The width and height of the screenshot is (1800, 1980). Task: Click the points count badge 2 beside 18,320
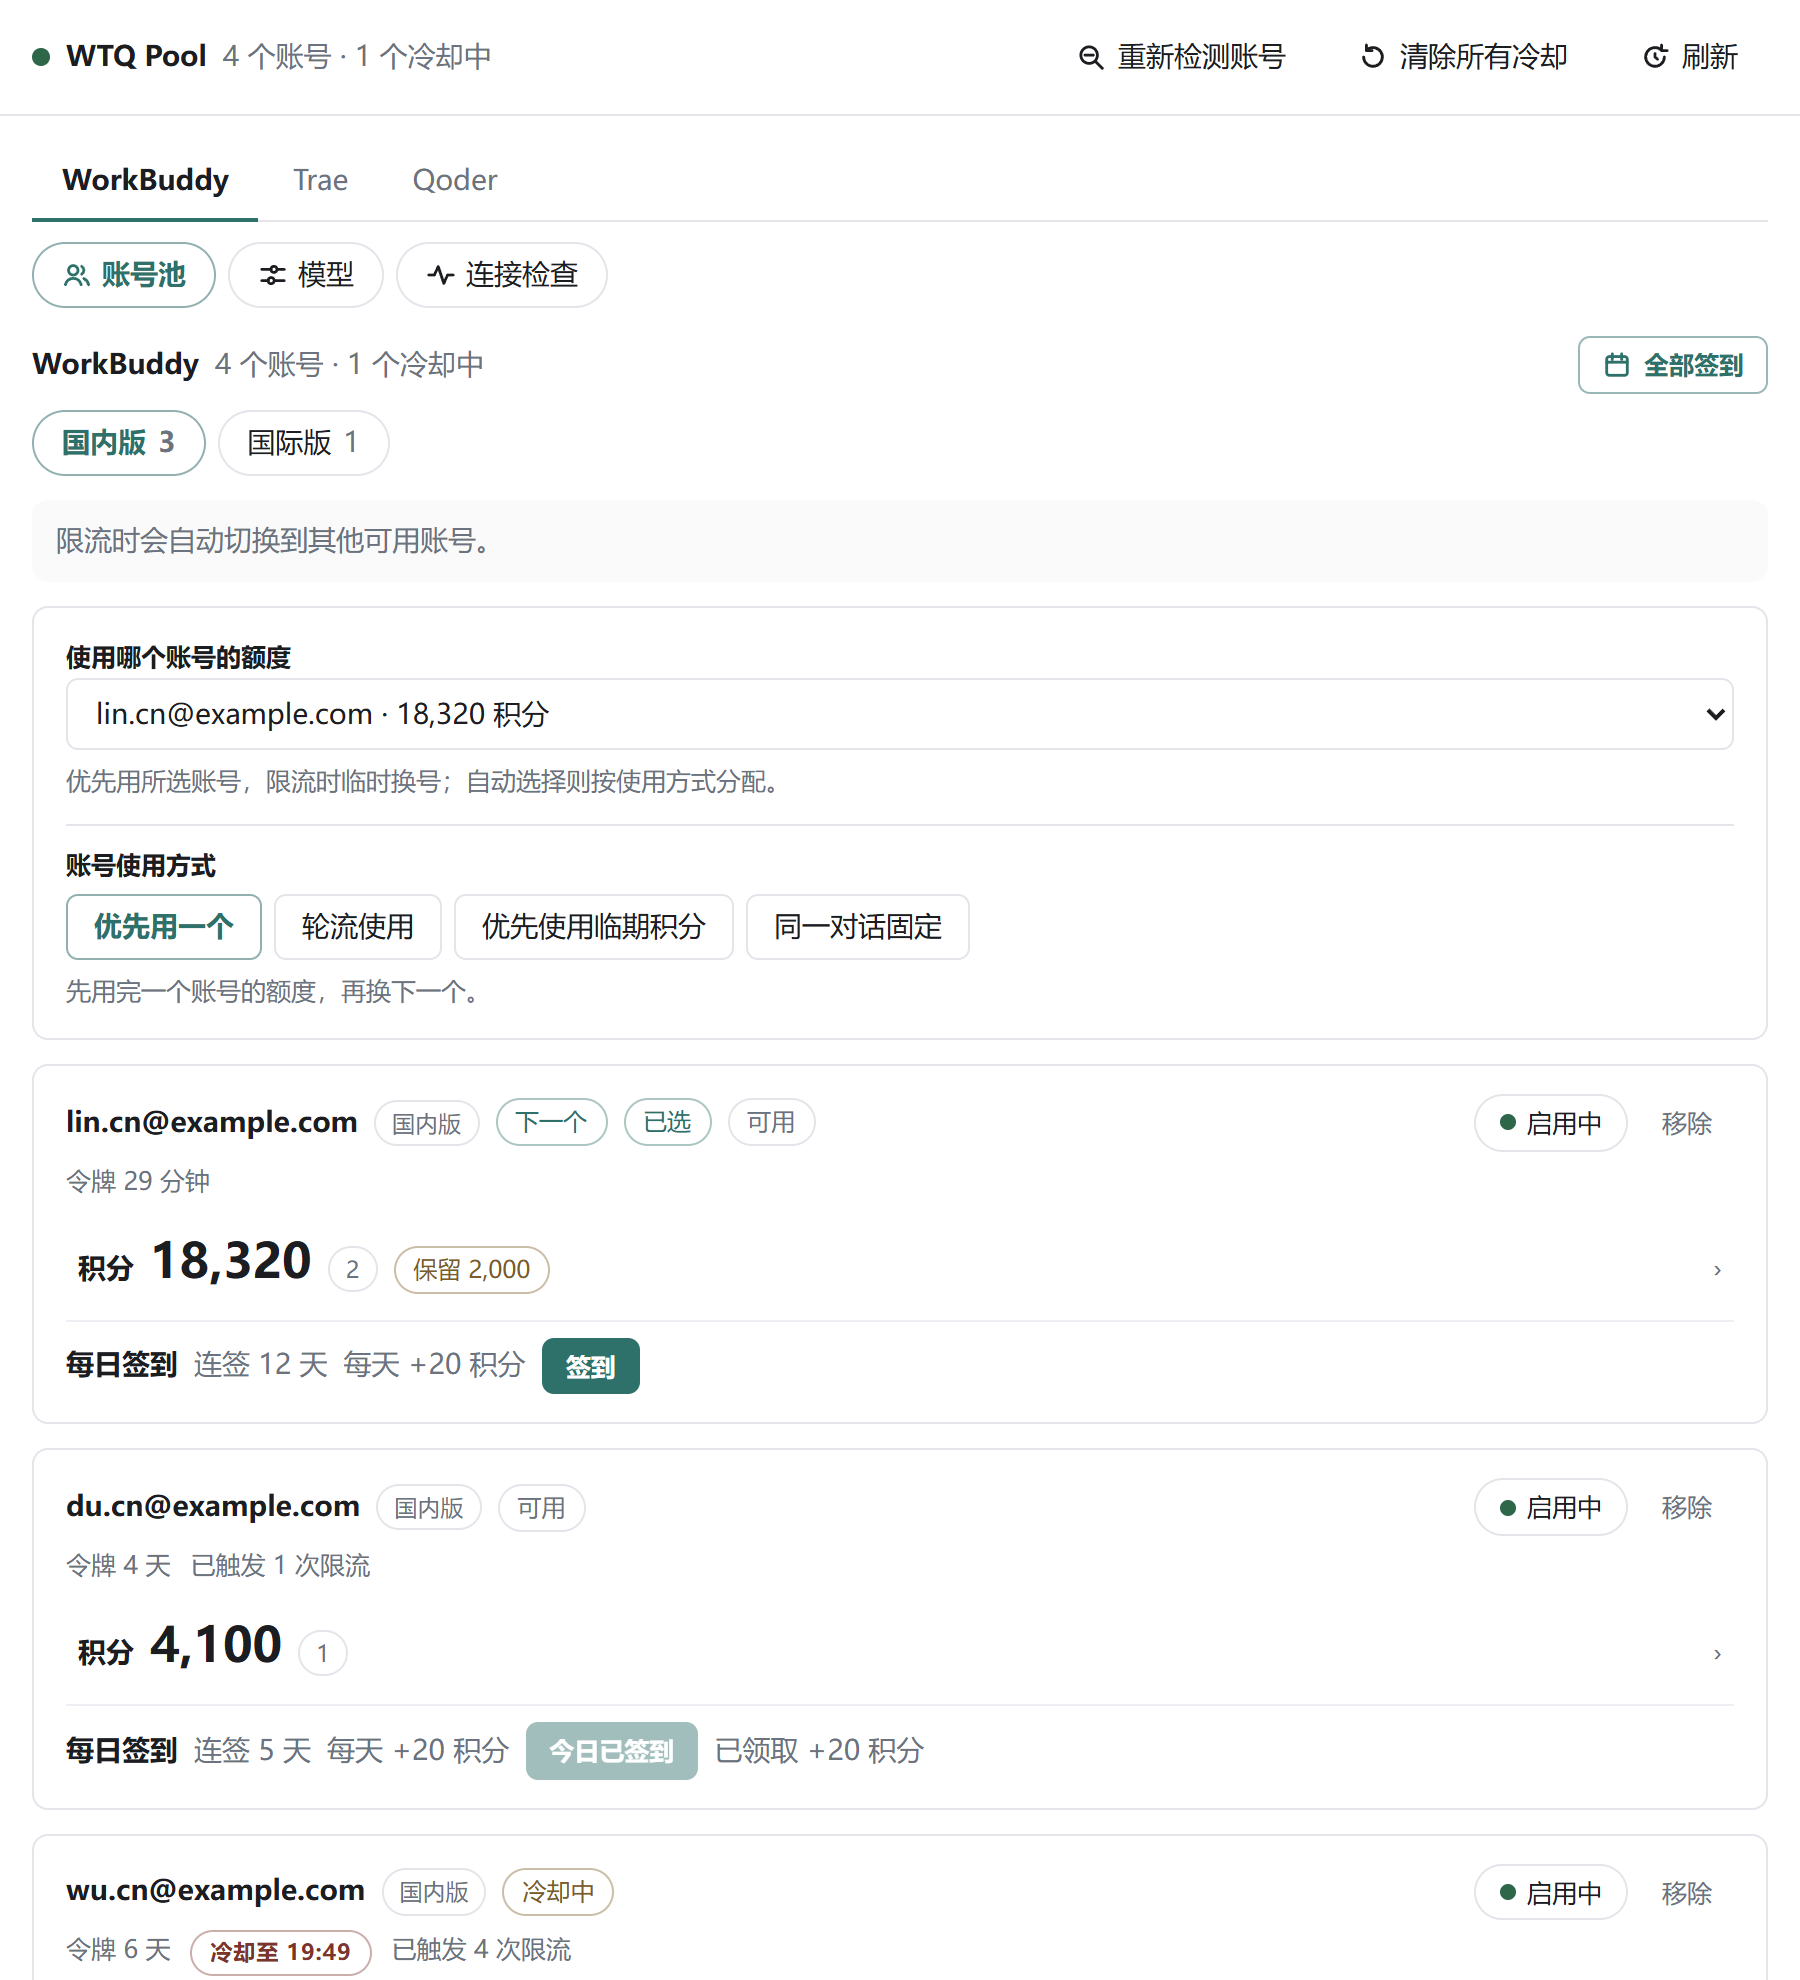pos(353,1270)
